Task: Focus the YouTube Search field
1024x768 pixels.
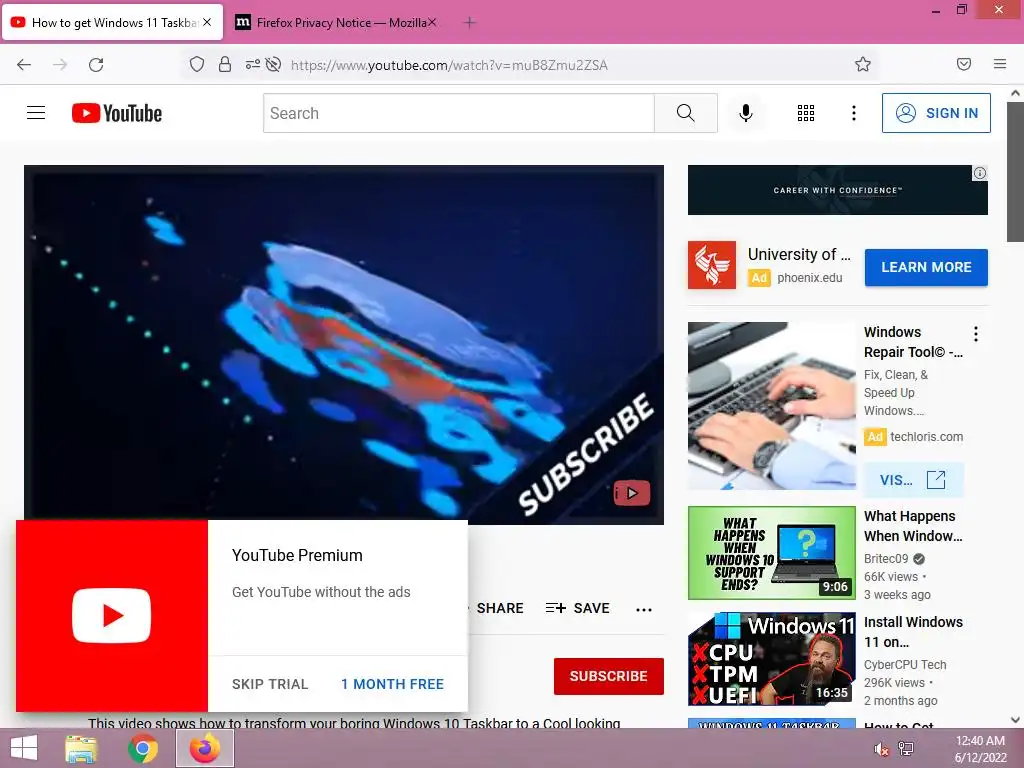Action: [458, 113]
